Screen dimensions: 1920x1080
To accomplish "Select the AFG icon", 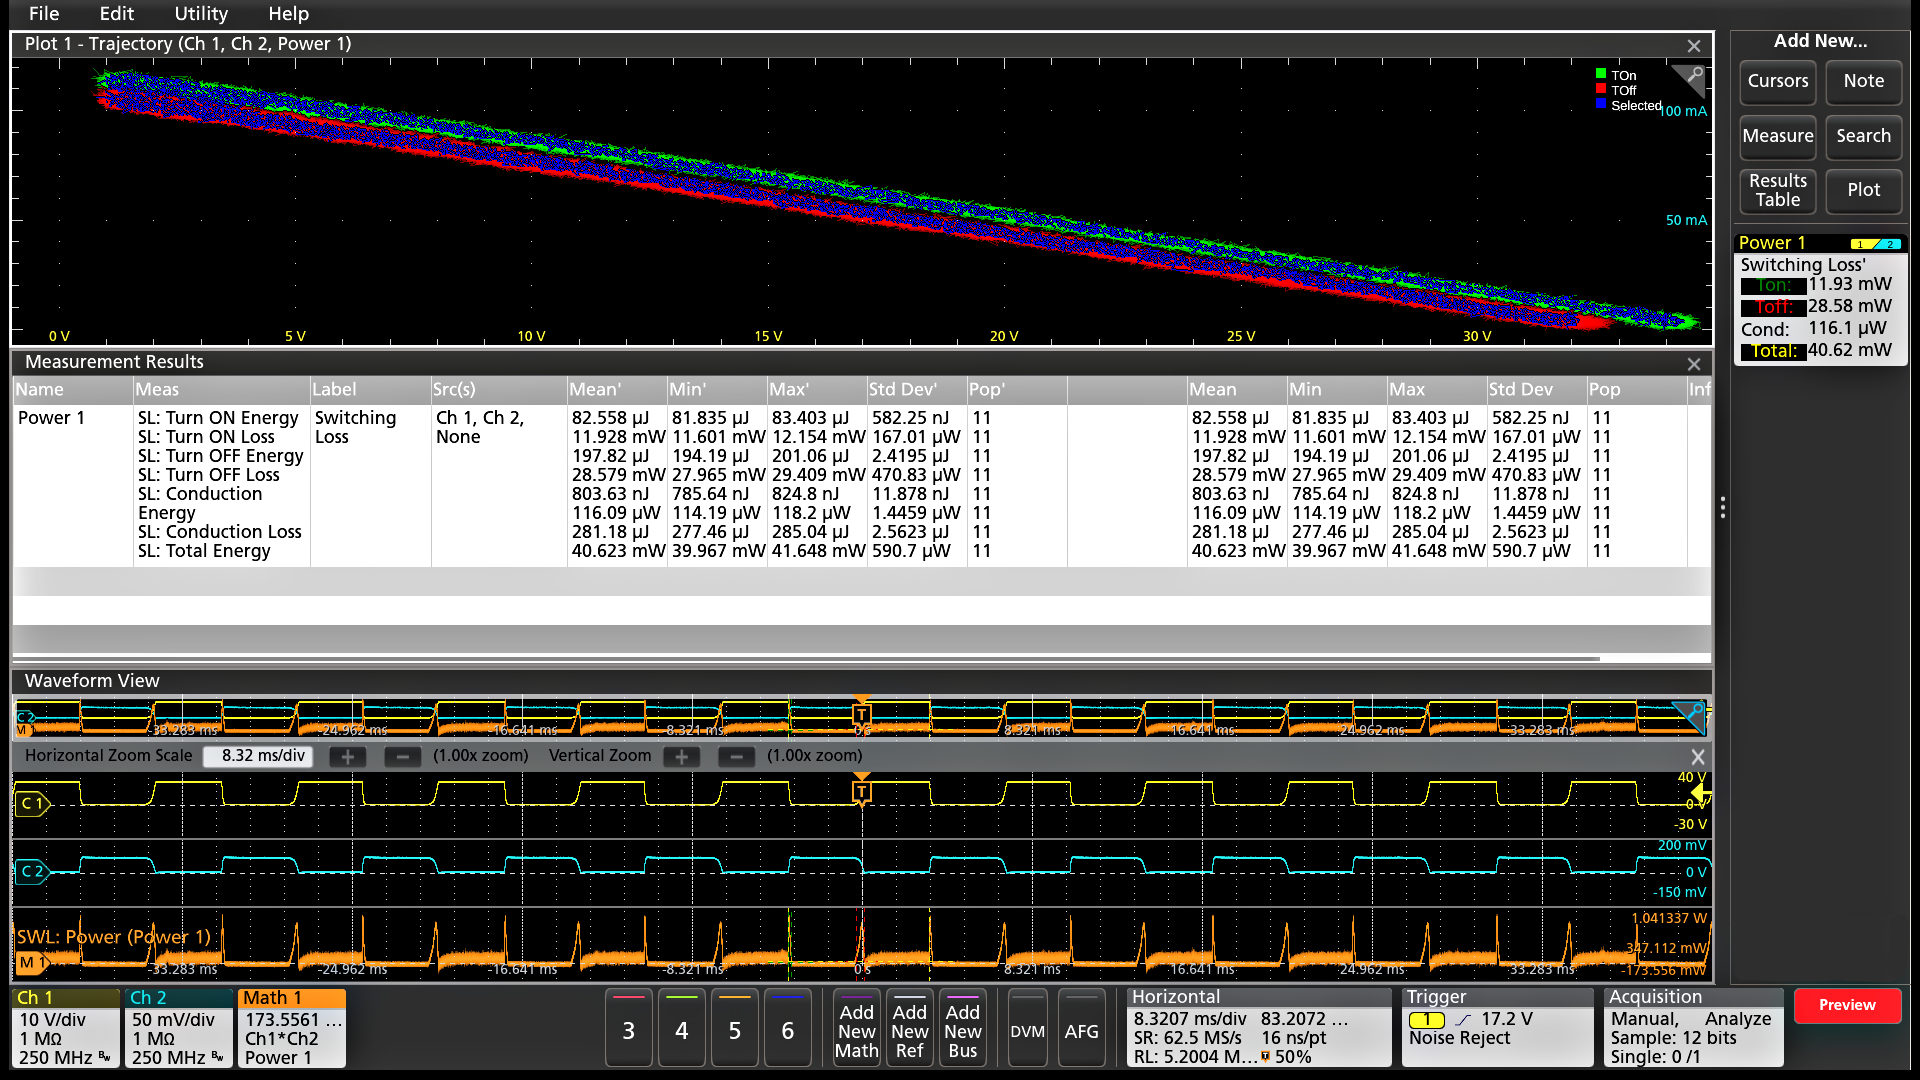I will coord(1082,1028).
